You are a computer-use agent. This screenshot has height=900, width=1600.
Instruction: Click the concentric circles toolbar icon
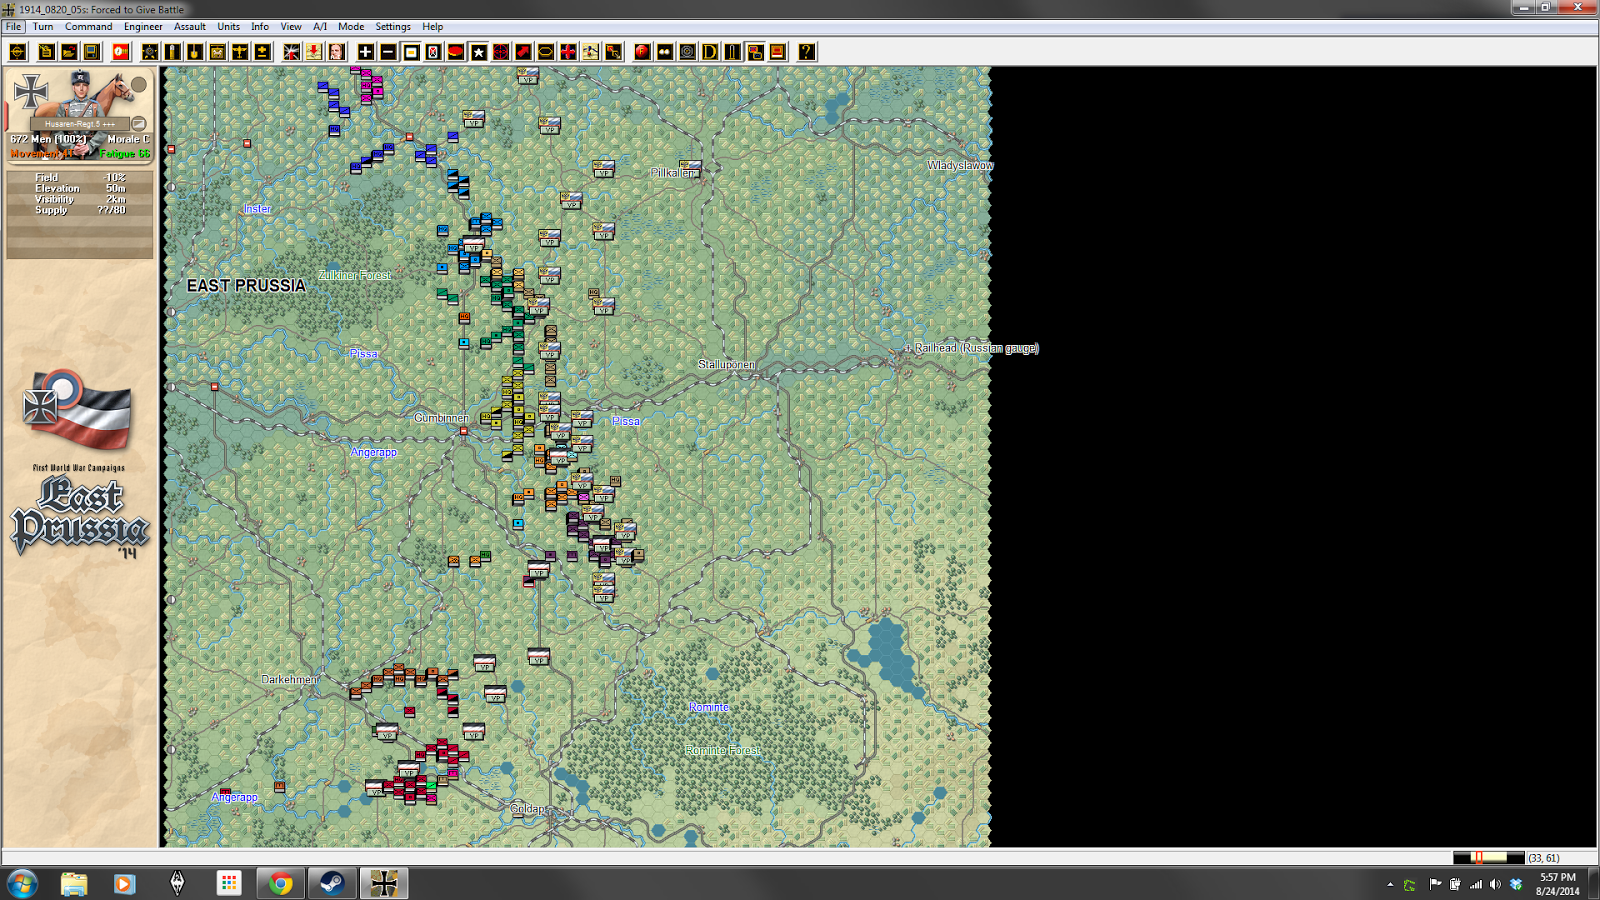(687, 52)
